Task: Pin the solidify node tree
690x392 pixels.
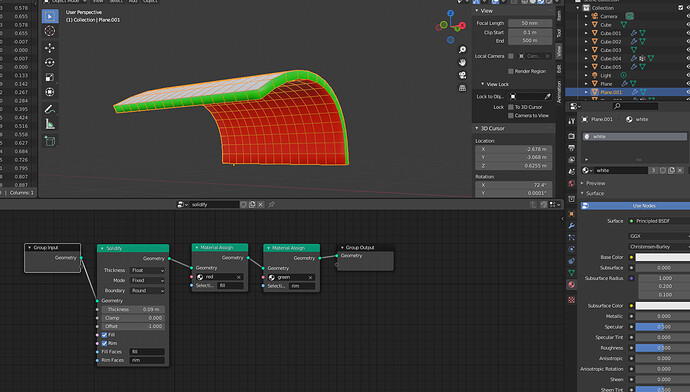Action: click(x=272, y=205)
